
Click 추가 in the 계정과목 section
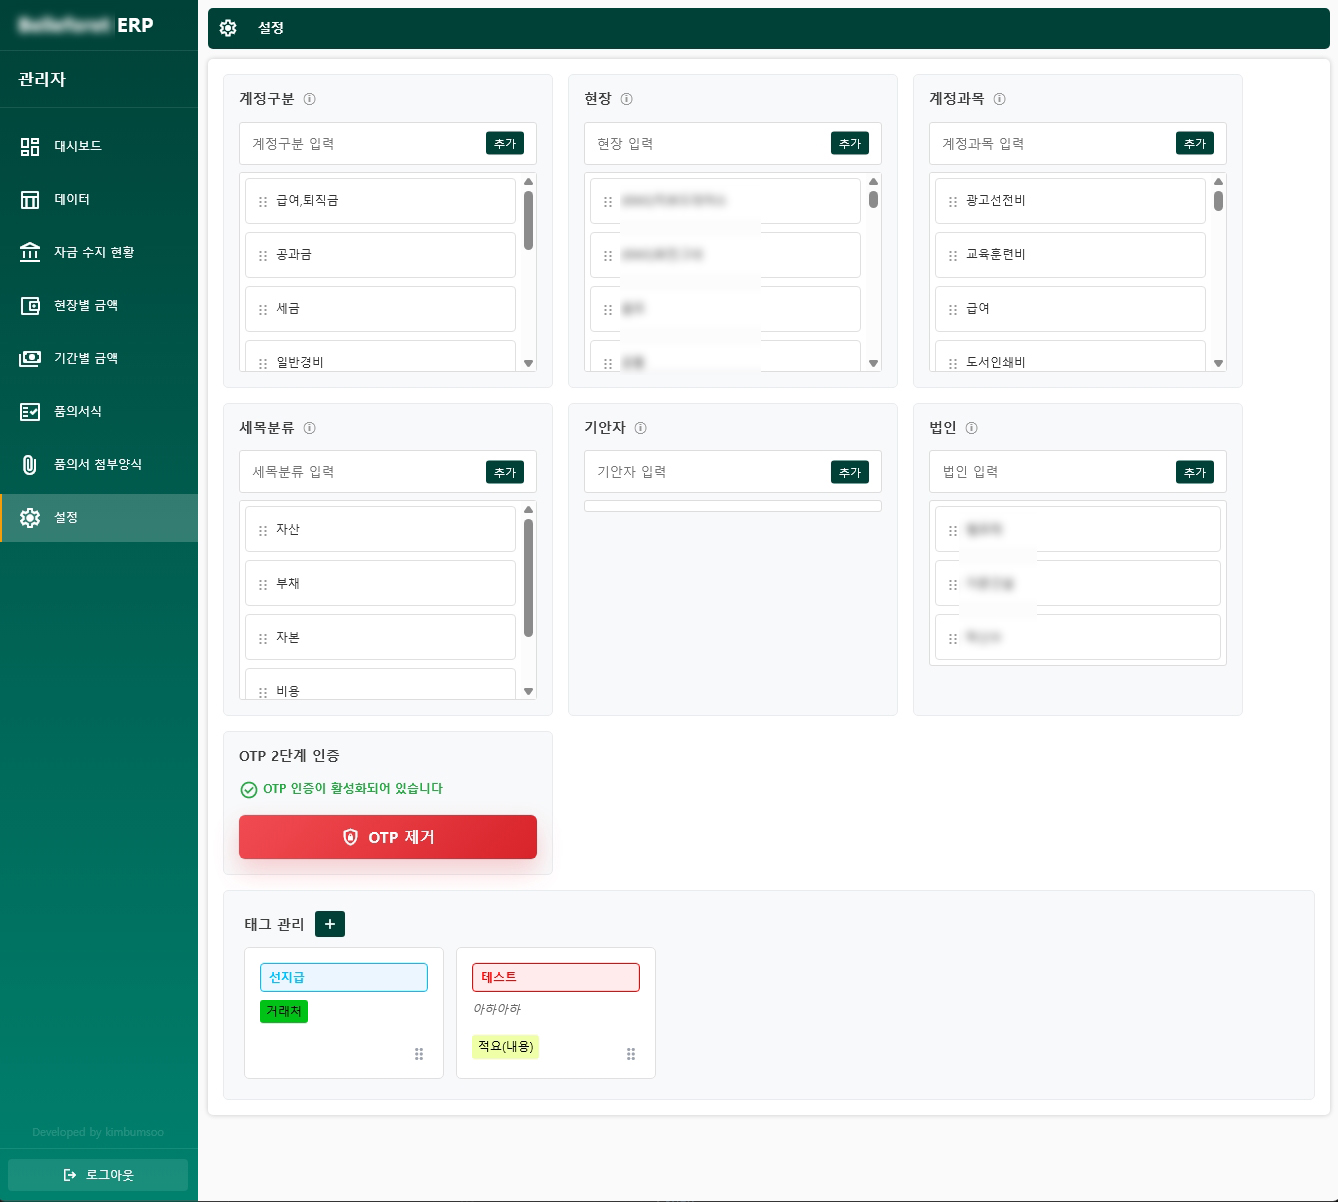(x=1195, y=143)
